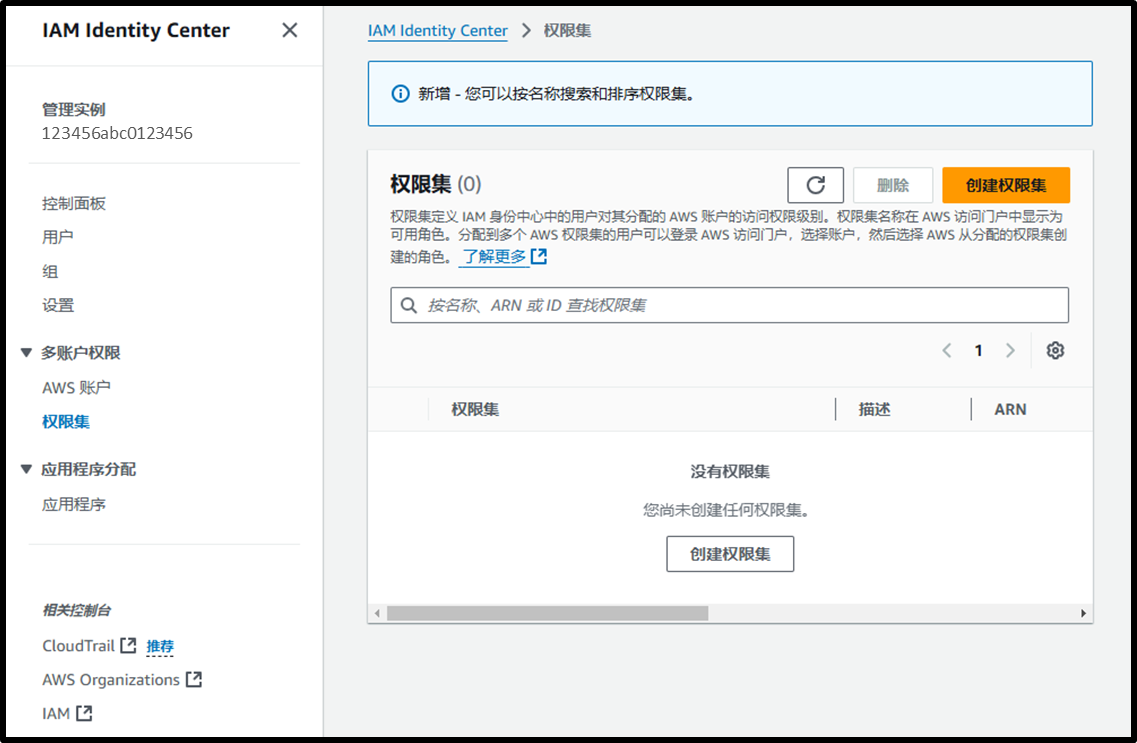The image size is (1137, 743).
Task: Open AWS 账户 in the sidebar
Action: coord(76,388)
